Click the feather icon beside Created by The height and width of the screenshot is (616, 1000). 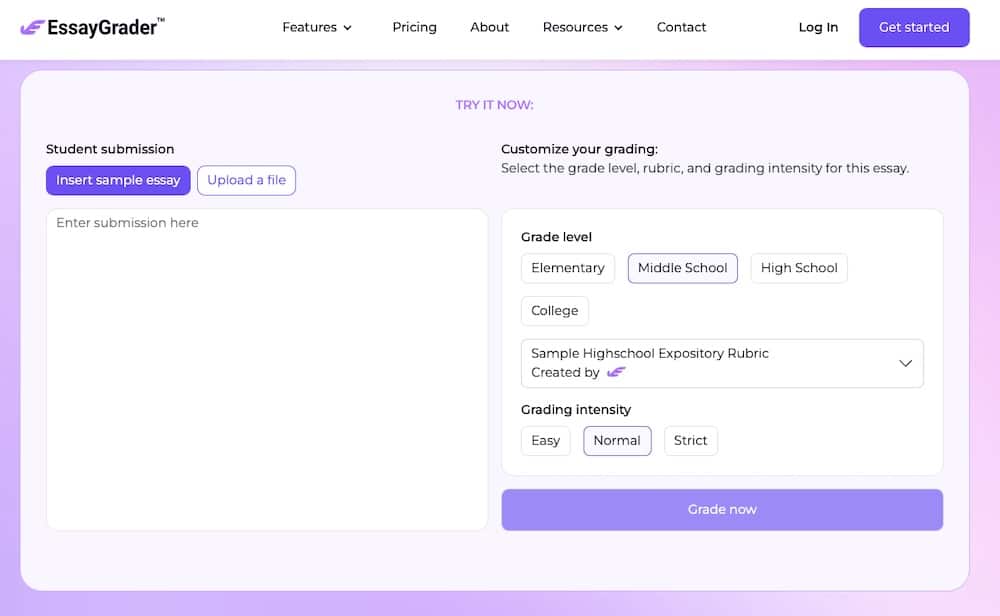pyautogui.click(x=617, y=371)
